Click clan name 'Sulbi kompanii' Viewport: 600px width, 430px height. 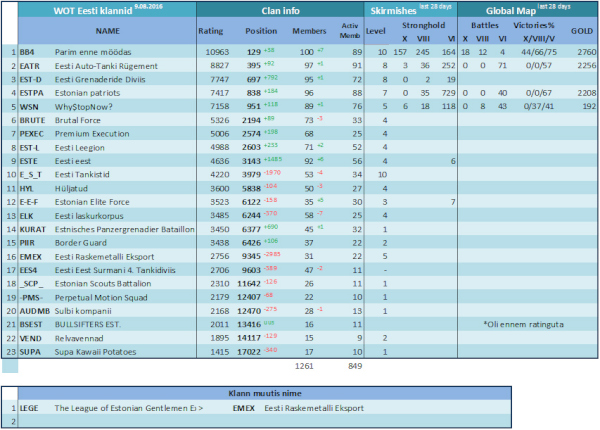pos(83,311)
